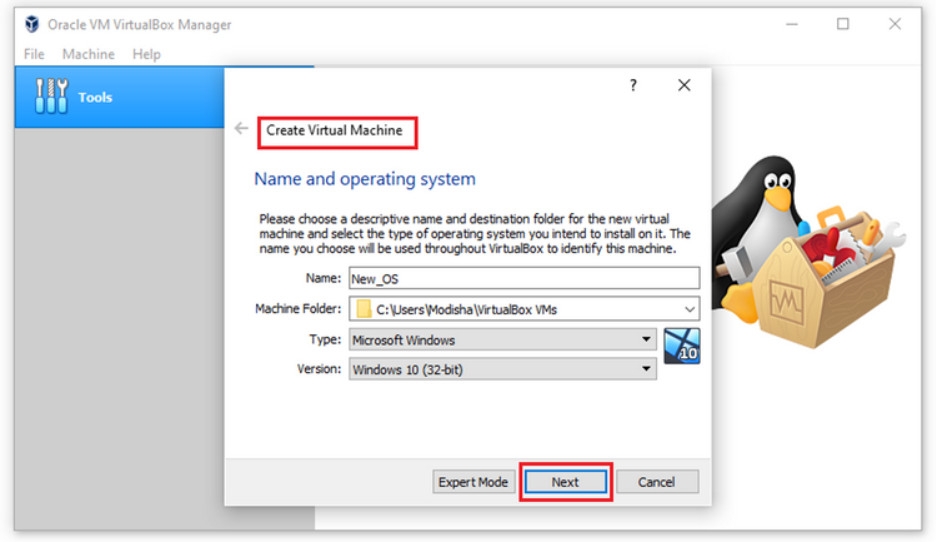Click the Name input field containing New_OS
Viewport: 936px width, 542px height.
coord(524,279)
